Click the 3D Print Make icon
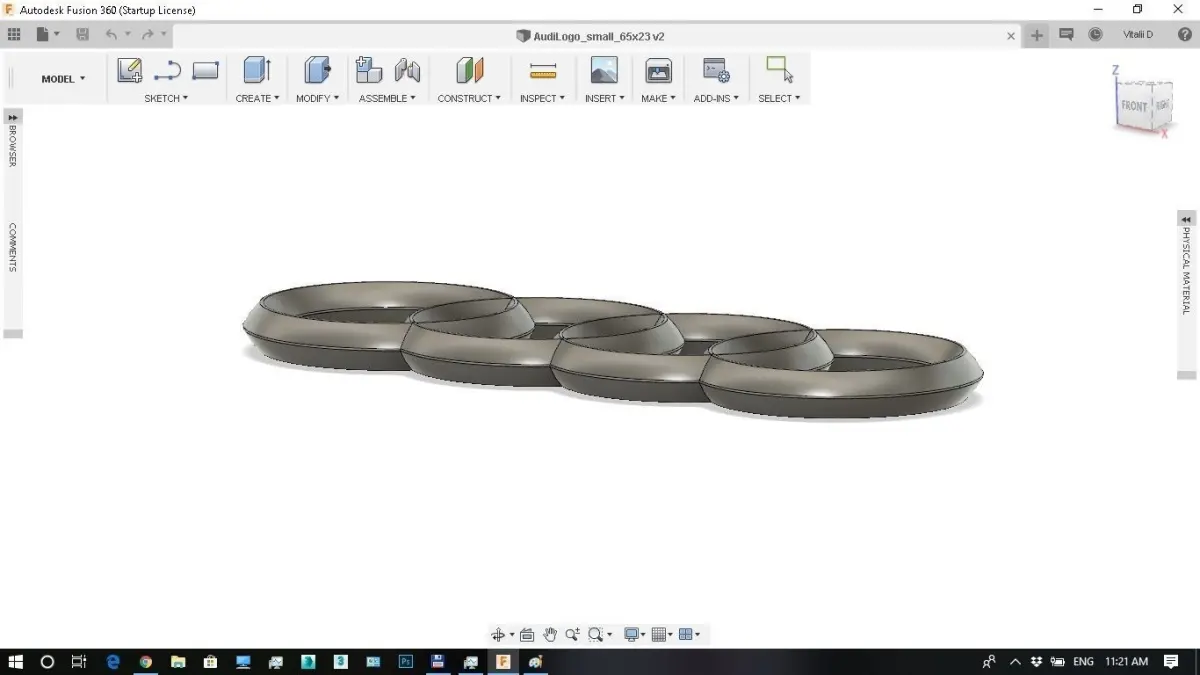This screenshot has height=675, width=1200. click(658, 70)
